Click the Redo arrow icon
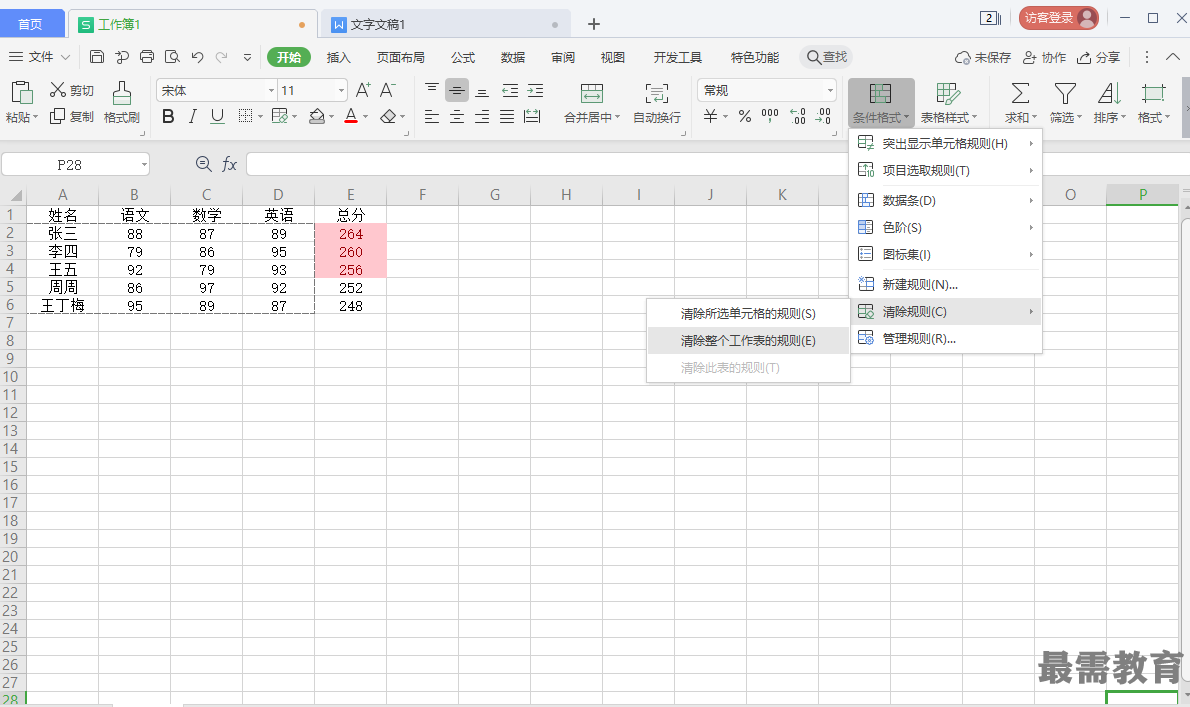 (222, 57)
